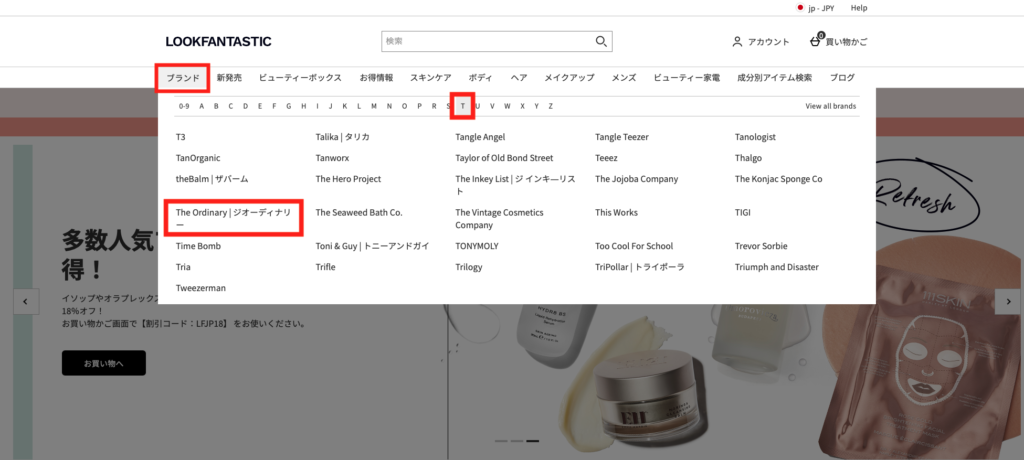This screenshot has width=1024, height=460.
Task: Open Tangle Angel brand
Action: 480,137
